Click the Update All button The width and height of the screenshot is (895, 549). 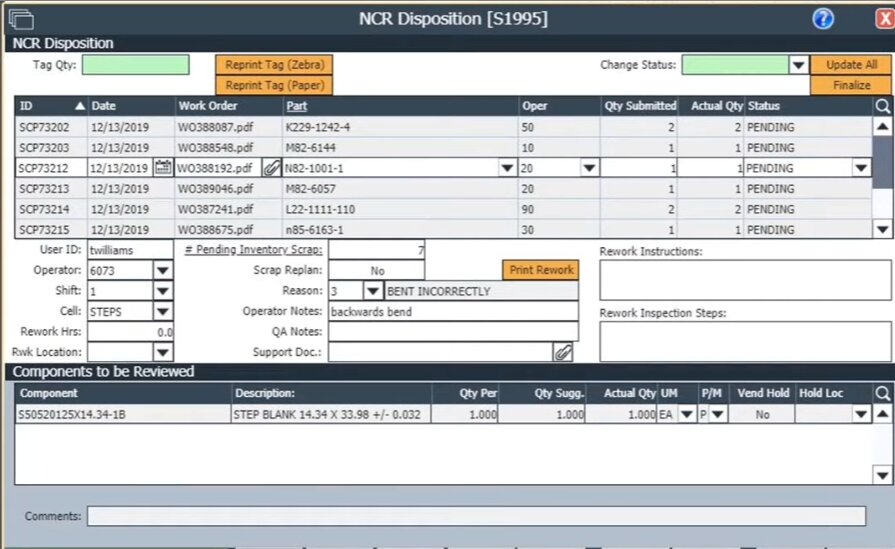(851, 64)
